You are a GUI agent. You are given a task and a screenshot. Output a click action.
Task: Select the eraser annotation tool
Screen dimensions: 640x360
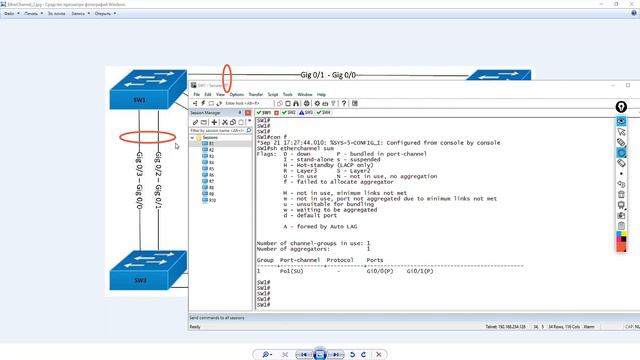coord(621,163)
